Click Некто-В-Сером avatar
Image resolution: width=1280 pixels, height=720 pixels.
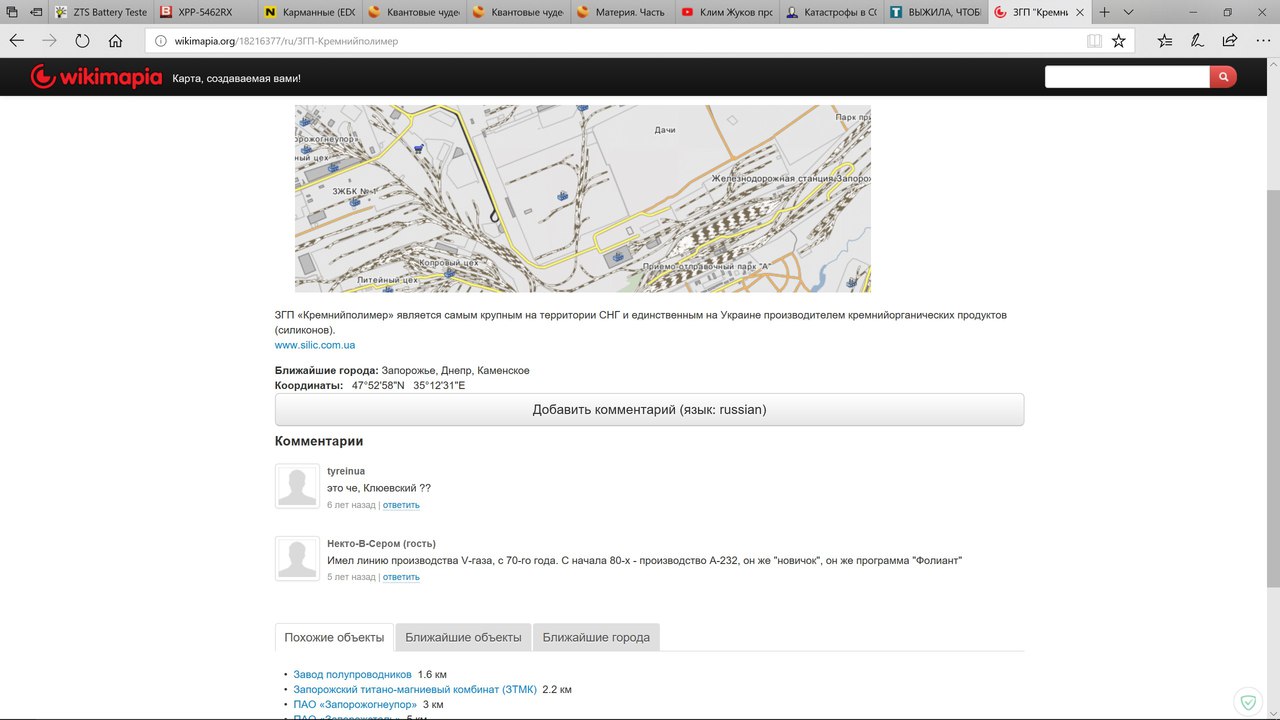pyautogui.click(x=297, y=558)
